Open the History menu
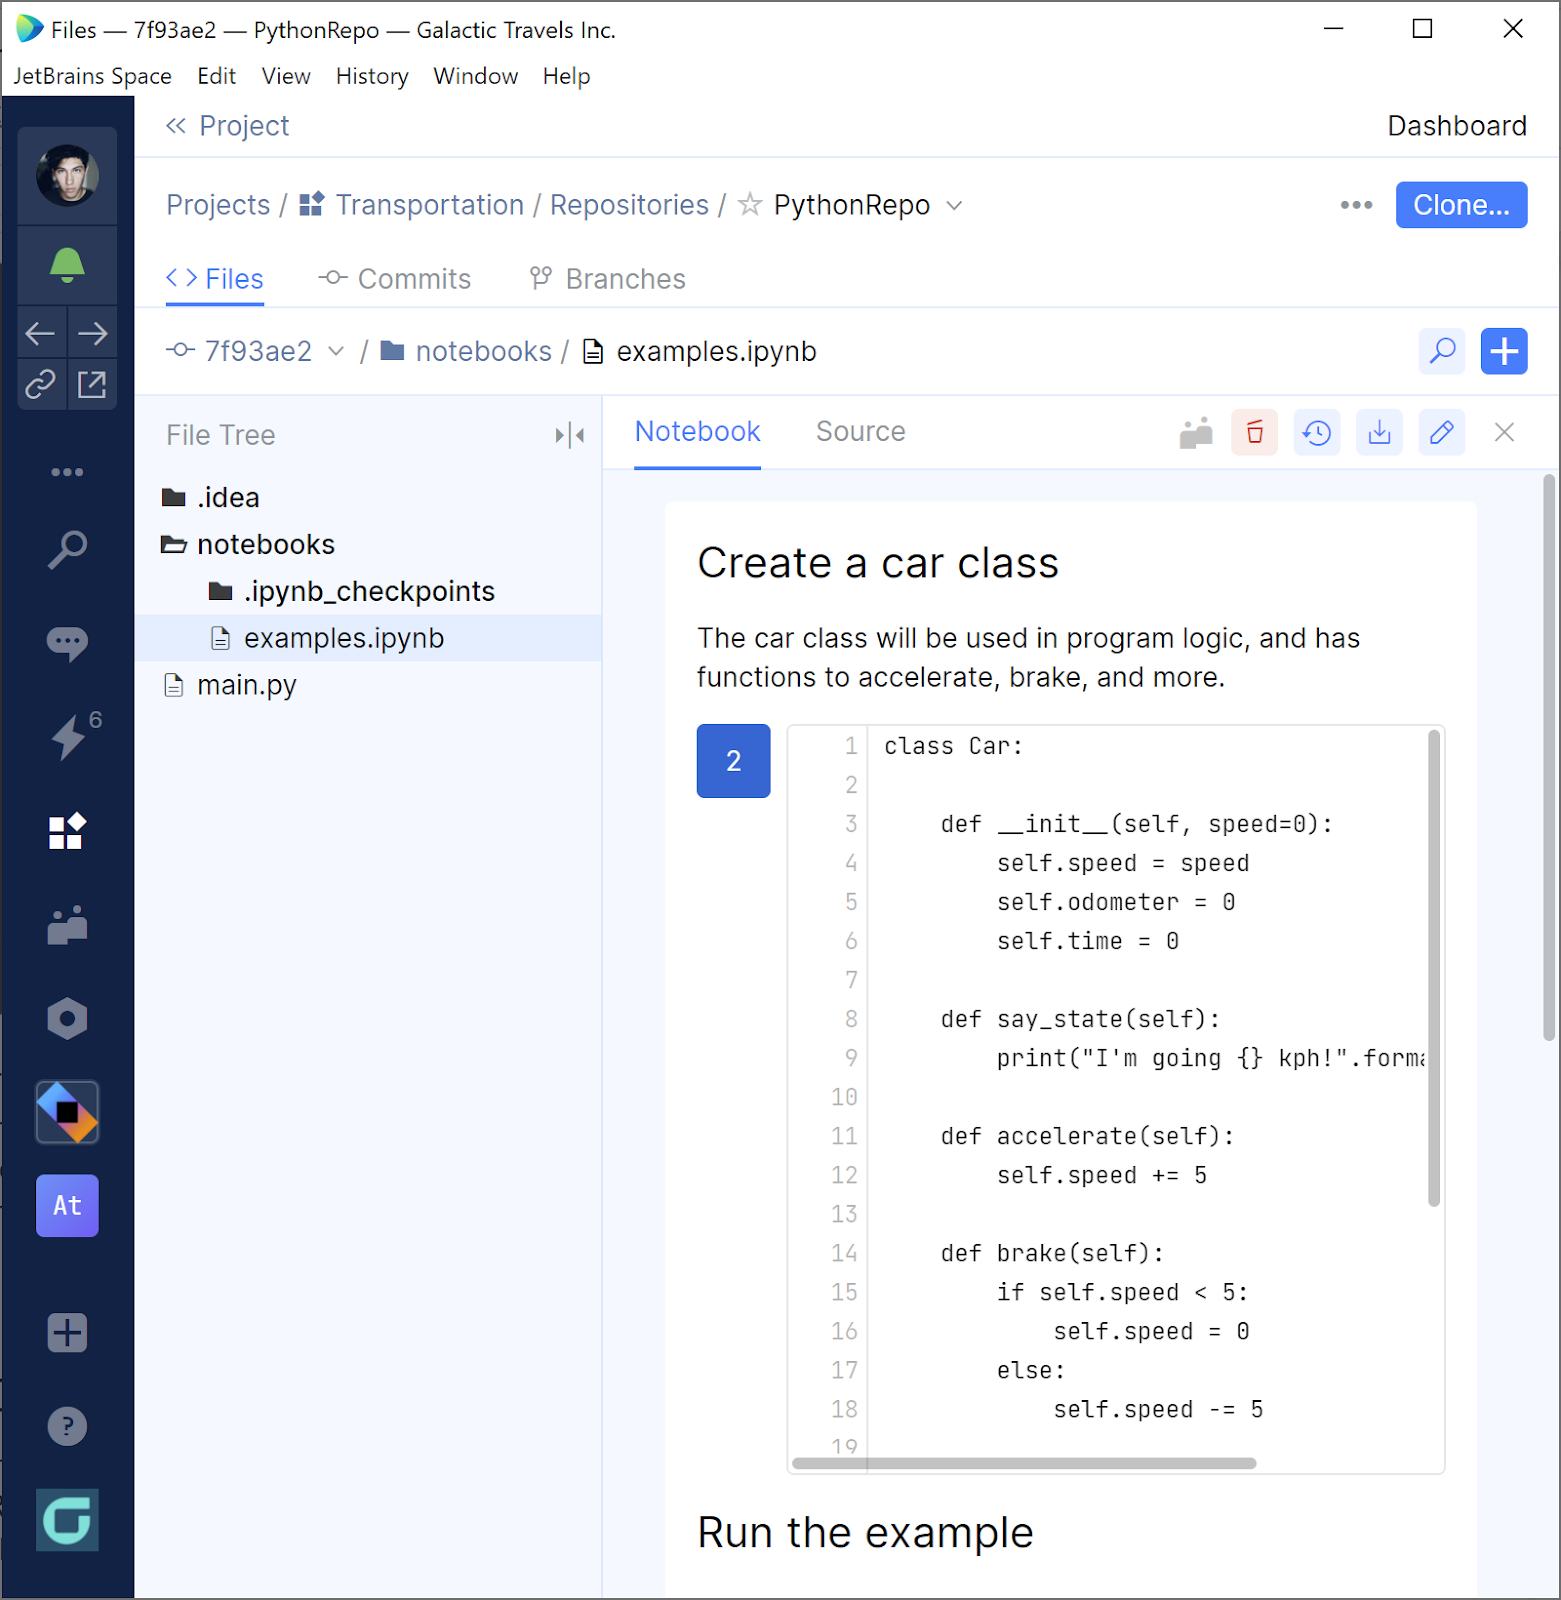 (x=372, y=76)
